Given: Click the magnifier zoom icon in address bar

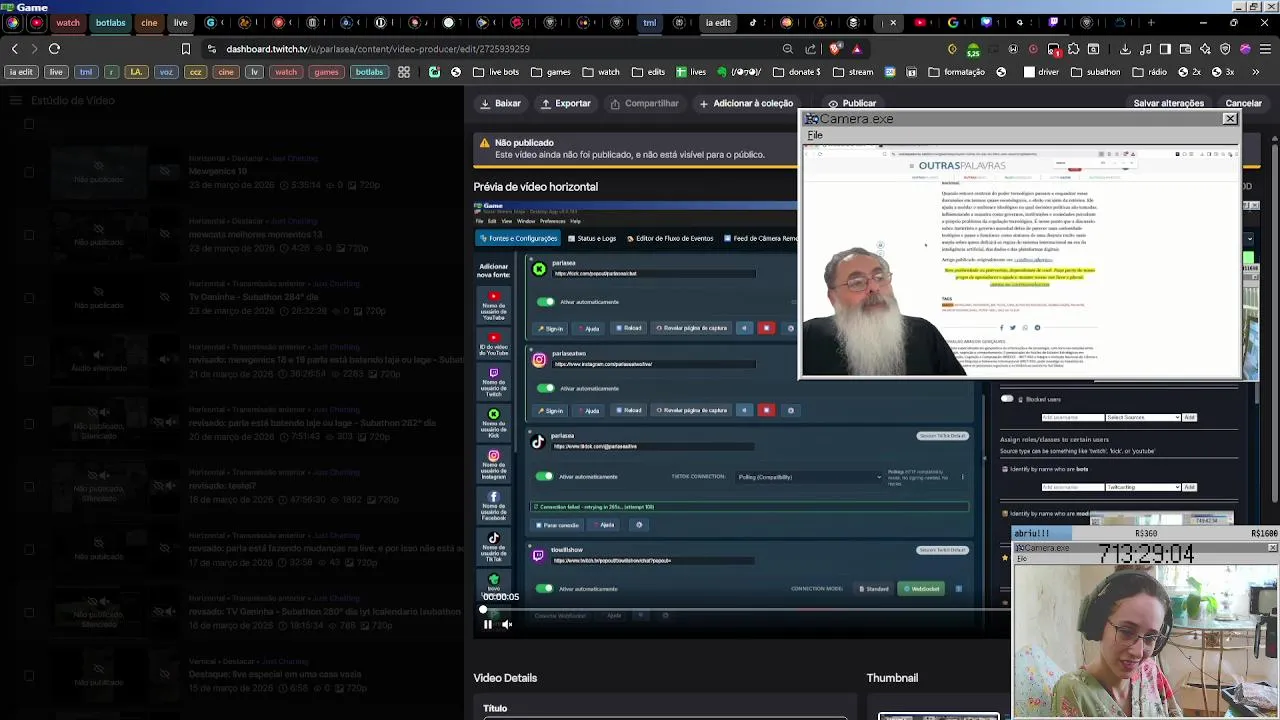Looking at the screenshot, I should pyautogui.click(x=788, y=48).
